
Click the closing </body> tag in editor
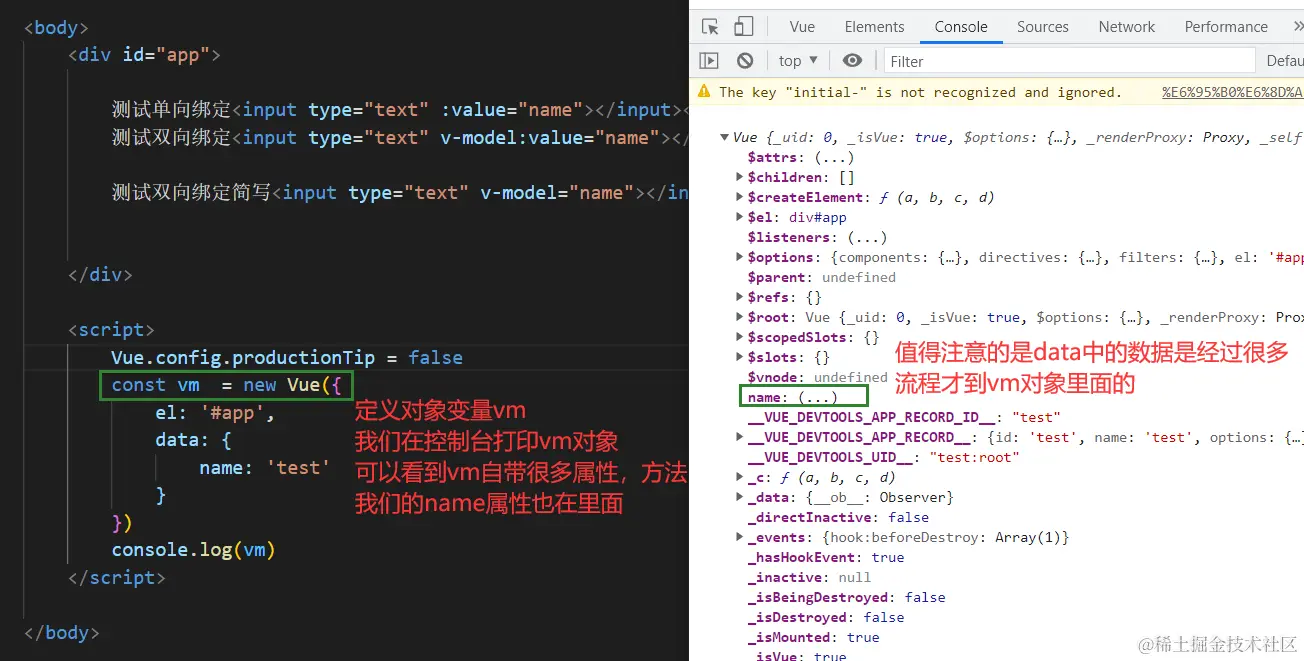tap(61, 632)
